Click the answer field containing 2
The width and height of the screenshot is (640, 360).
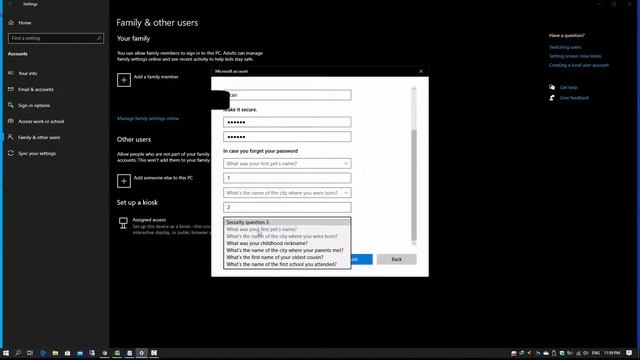[287, 207]
